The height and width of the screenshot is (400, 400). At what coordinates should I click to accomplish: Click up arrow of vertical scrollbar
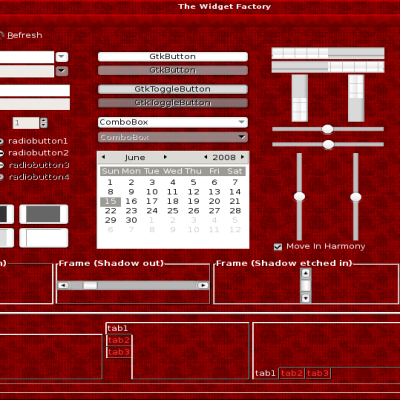(305, 273)
